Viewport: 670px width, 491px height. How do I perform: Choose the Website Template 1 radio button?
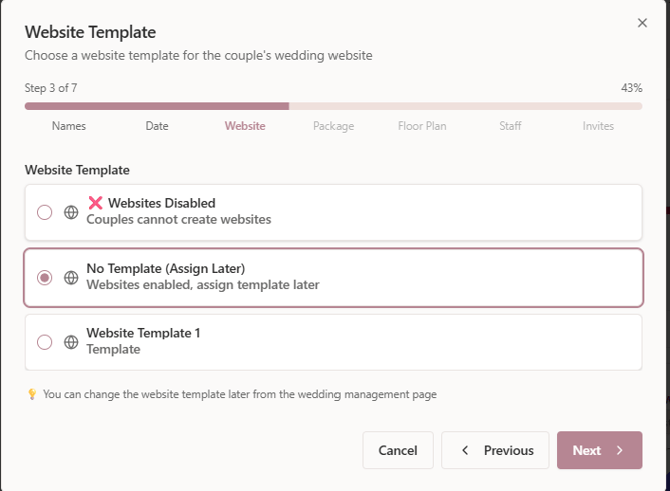(x=44, y=342)
